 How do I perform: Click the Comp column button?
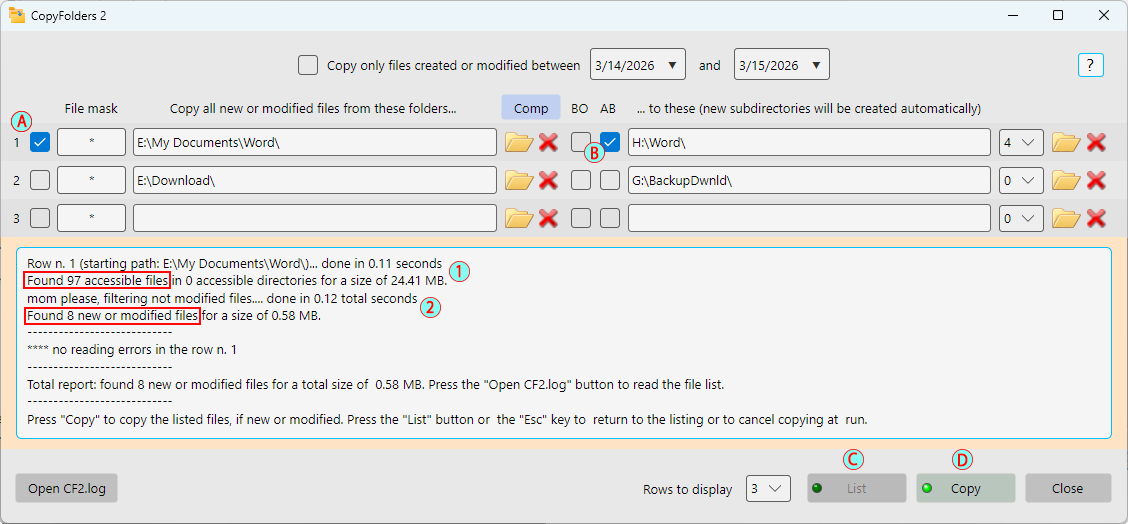(530, 108)
